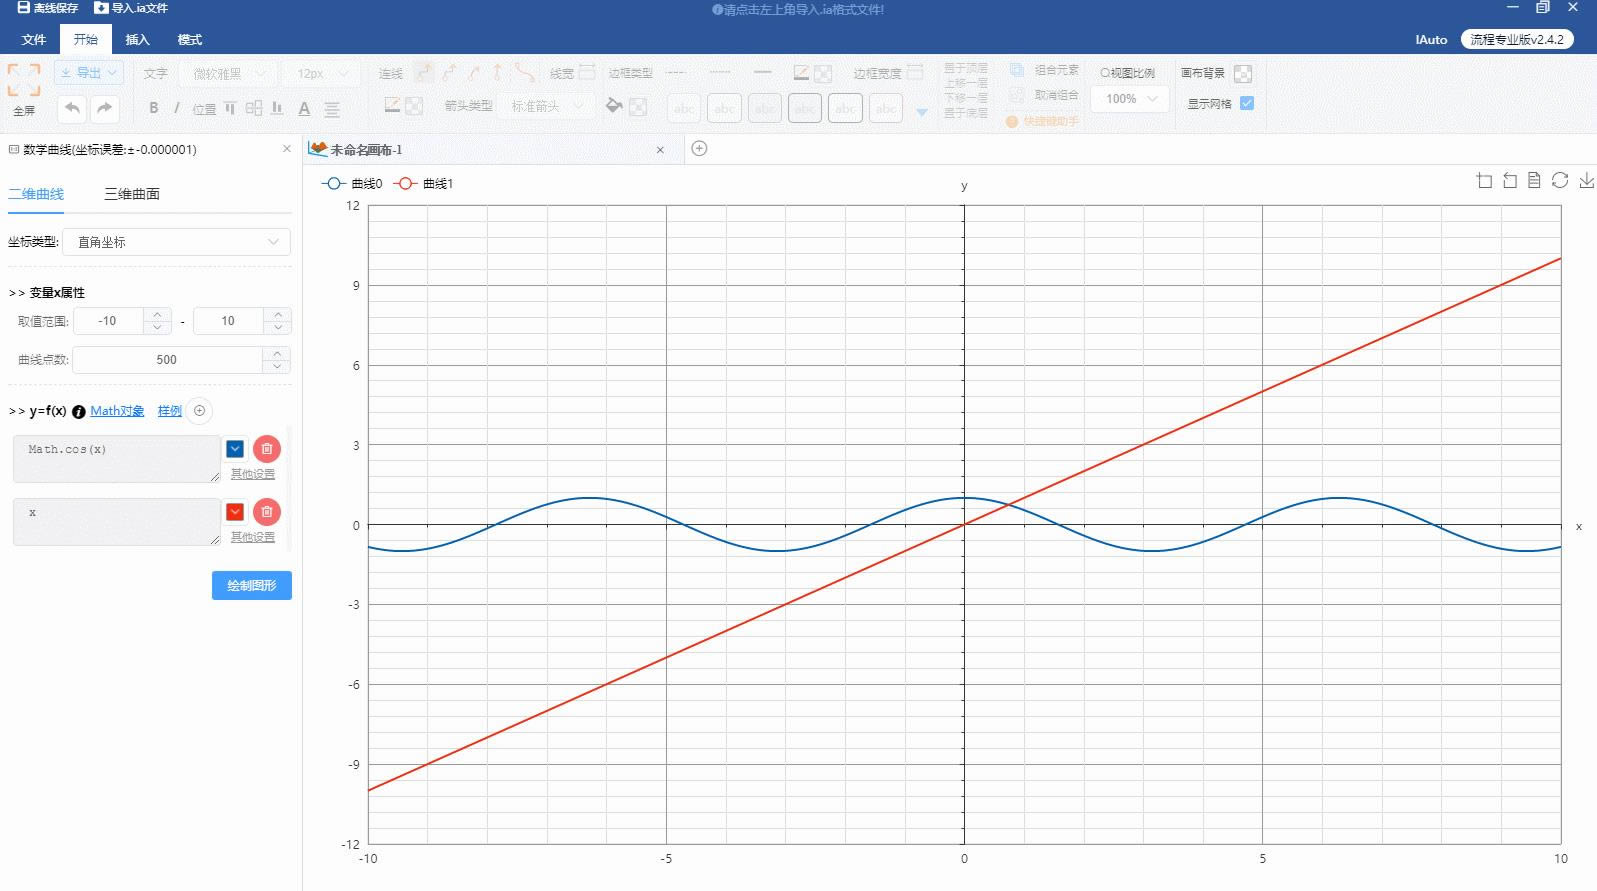The height and width of the screenshot is (891, 1597).
Task: Click the 绘制图形 draw button
Action: 252,585
